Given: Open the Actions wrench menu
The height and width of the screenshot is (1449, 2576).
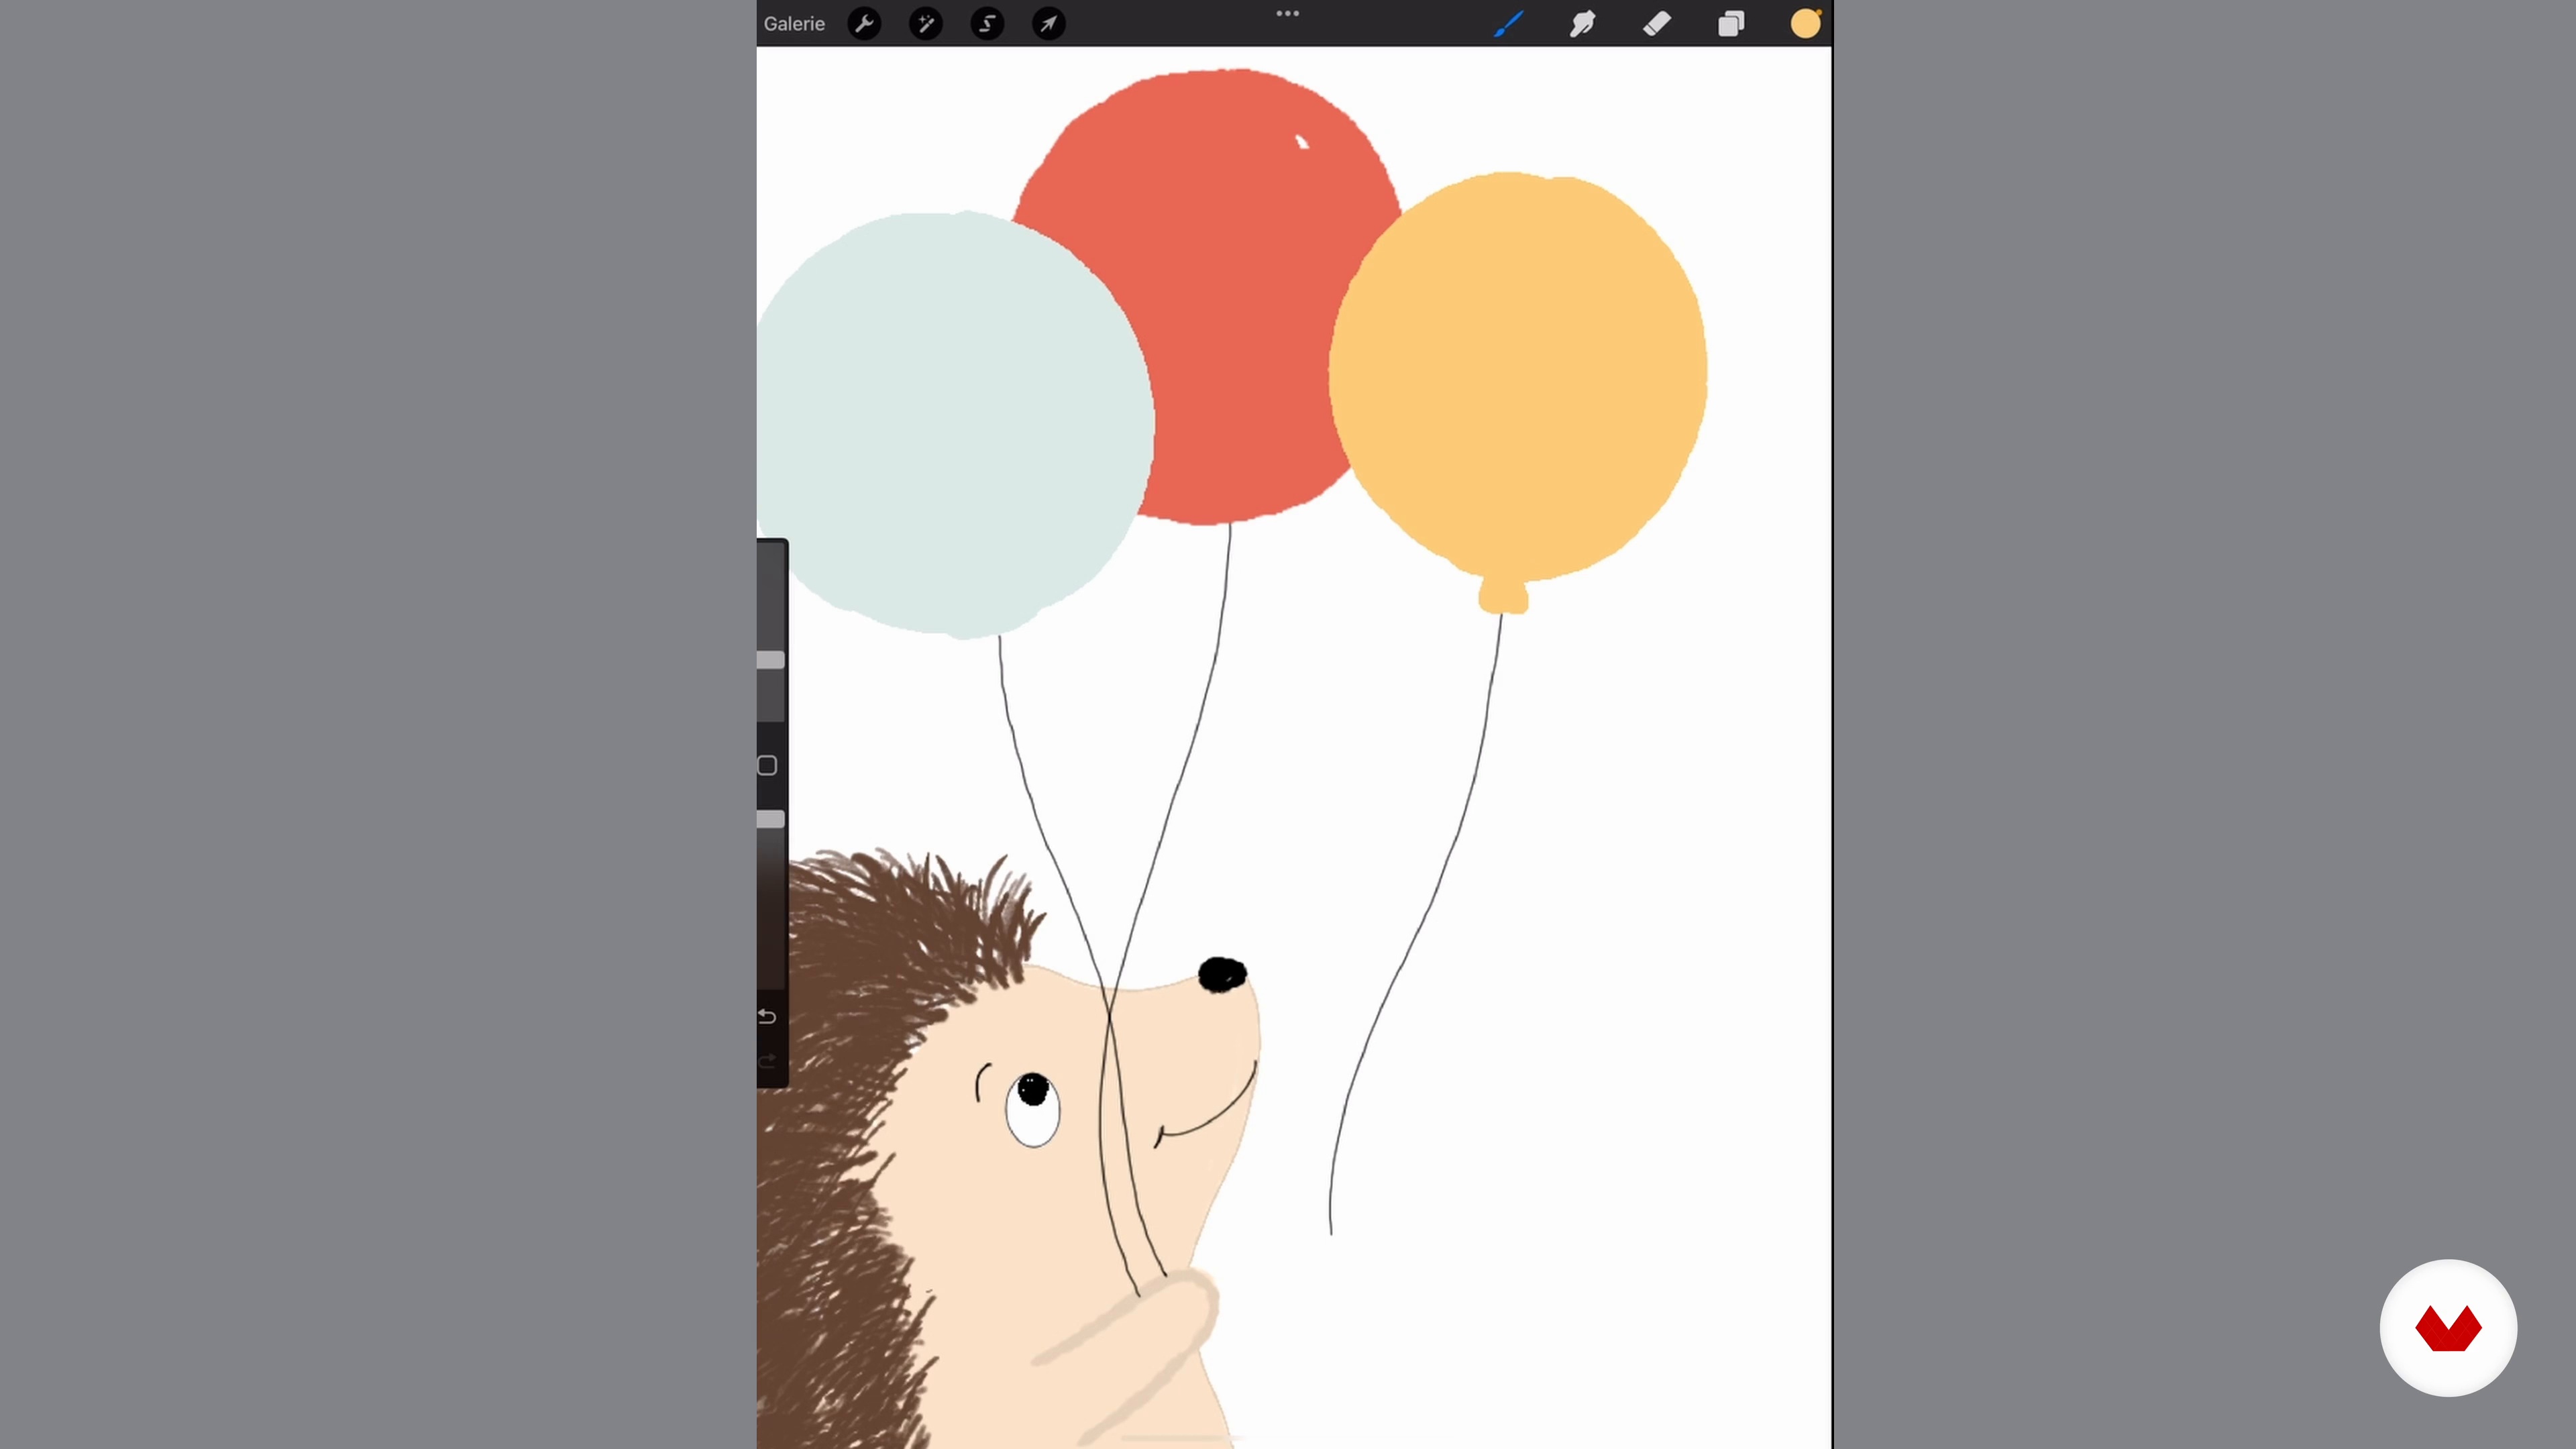Looking at the screenshot, I should 864,23.
